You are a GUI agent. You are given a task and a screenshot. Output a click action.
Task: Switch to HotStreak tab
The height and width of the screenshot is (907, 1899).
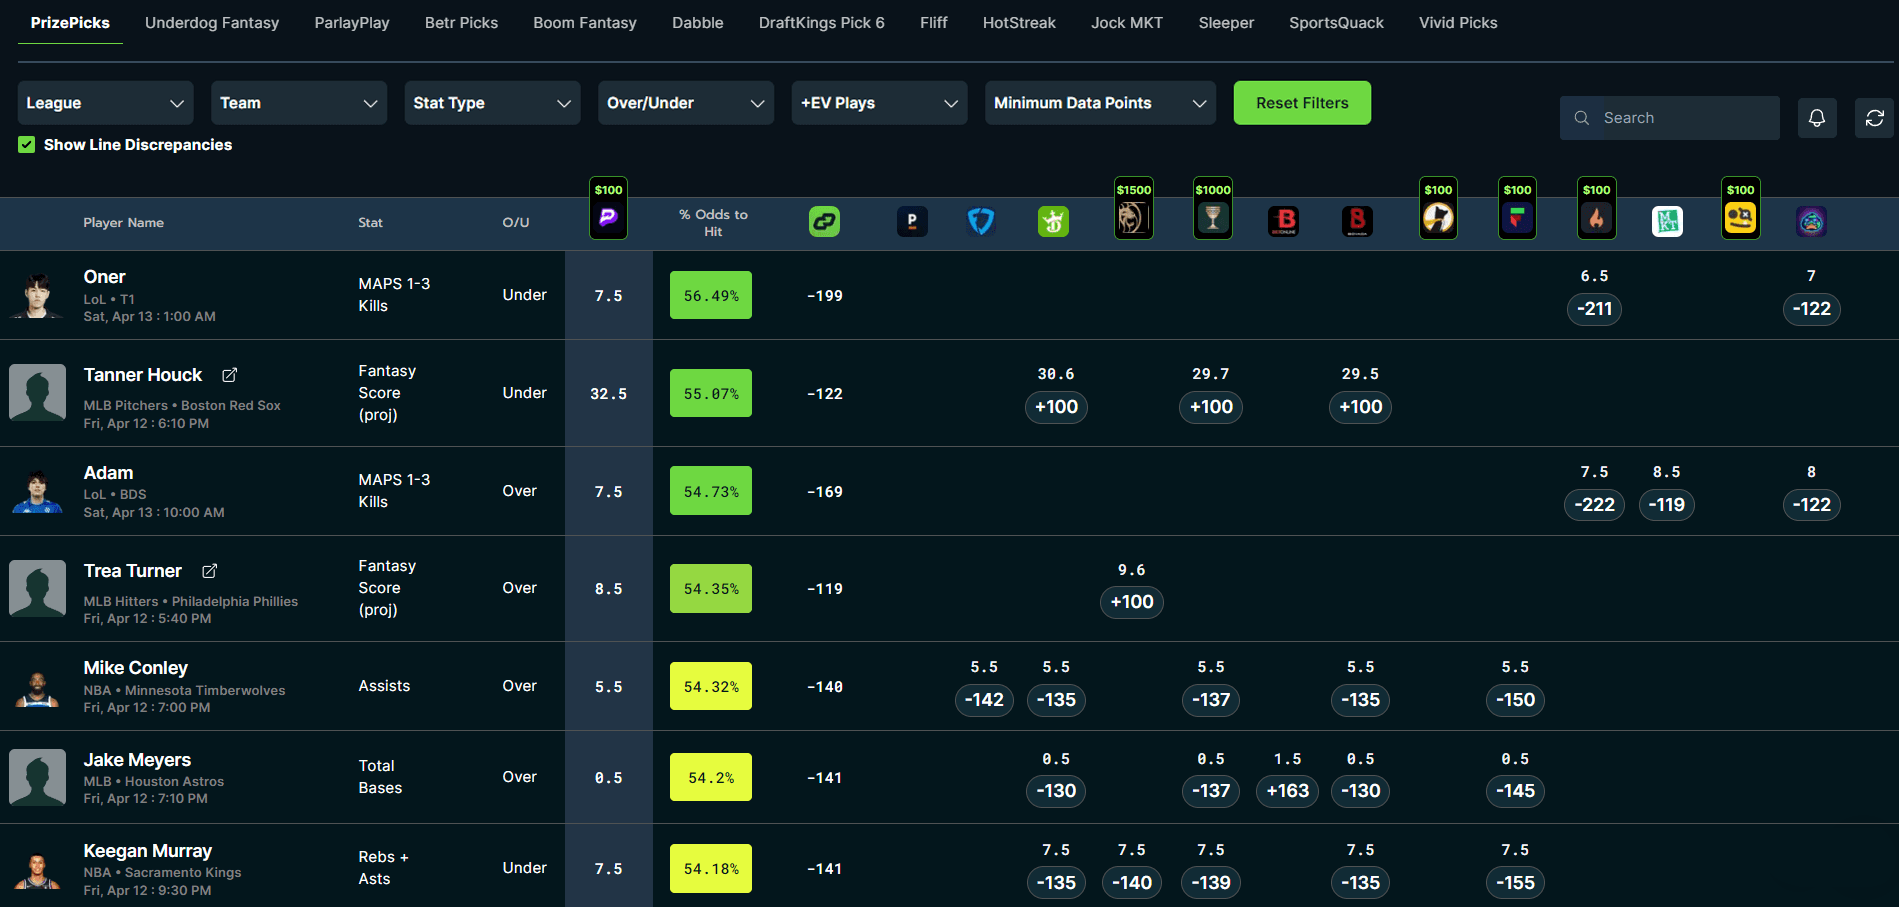(x=1019, y=23)
